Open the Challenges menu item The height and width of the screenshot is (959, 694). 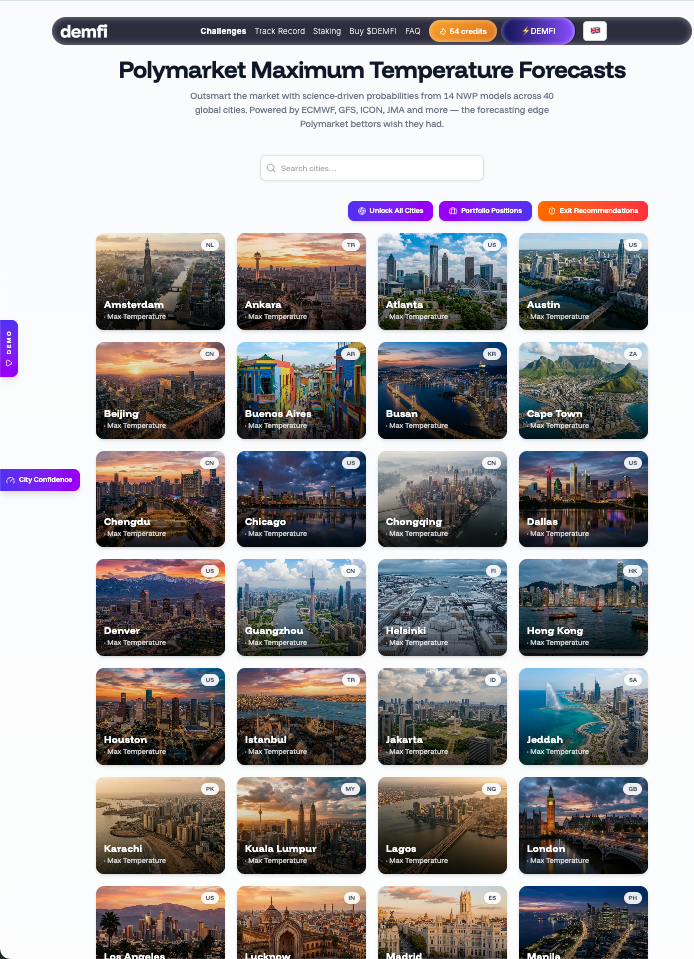point(223,31)
